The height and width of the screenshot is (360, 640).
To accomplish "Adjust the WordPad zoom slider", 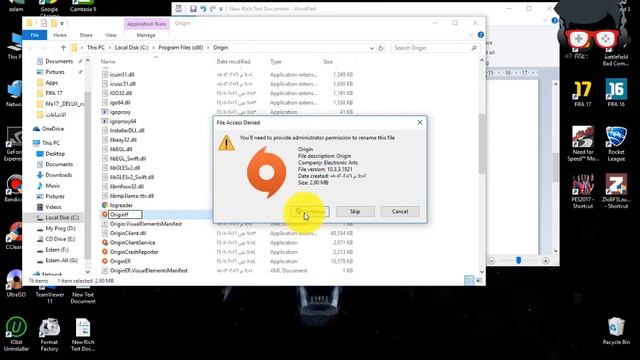I will [x=518, y=260].
